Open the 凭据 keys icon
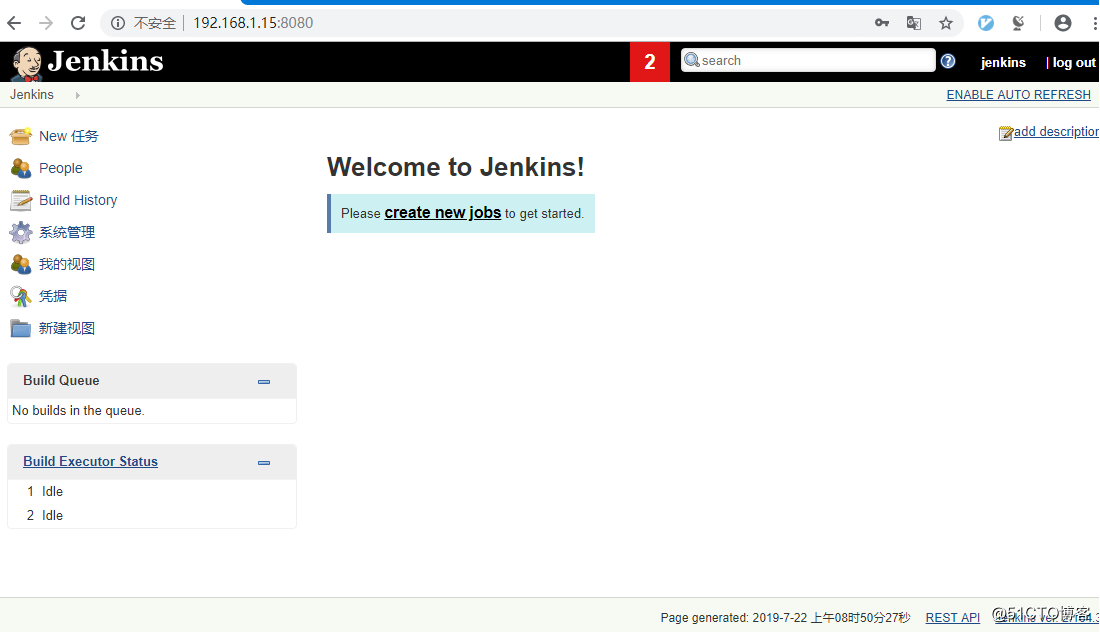The width and height of the screenshot is (1100, 632). [x=20, y=297]
